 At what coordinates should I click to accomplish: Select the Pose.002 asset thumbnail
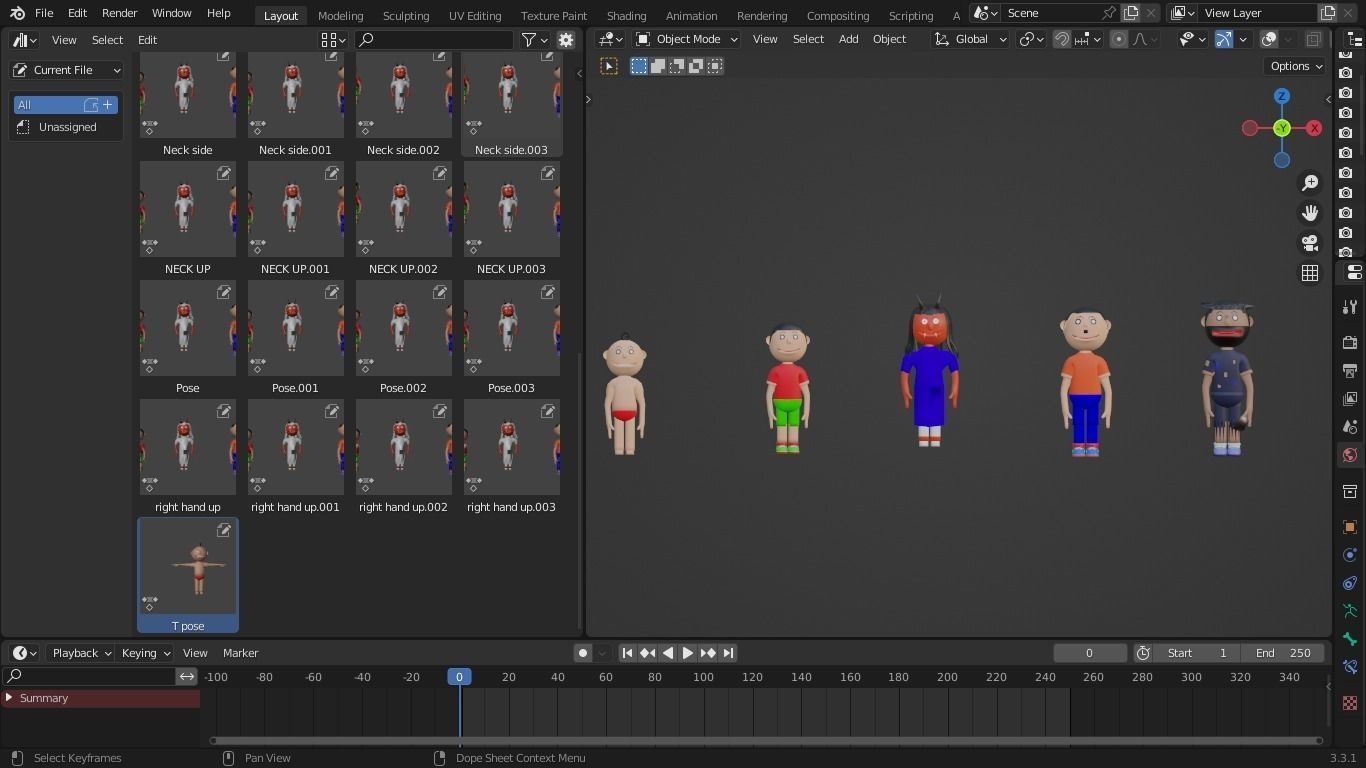(x=404, y=328)
